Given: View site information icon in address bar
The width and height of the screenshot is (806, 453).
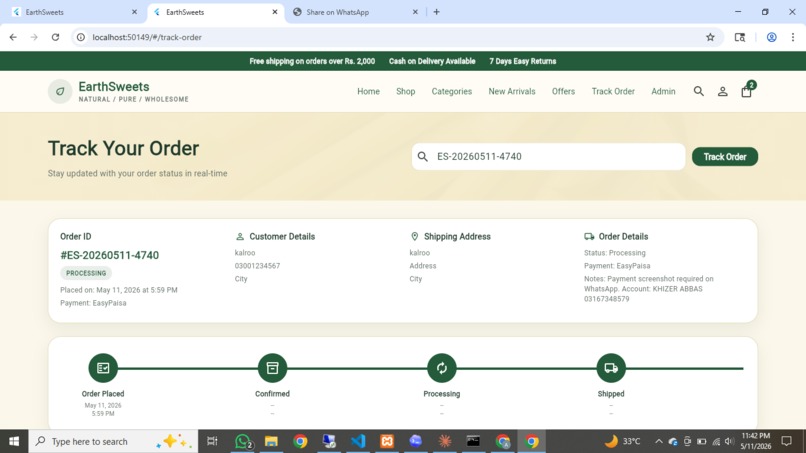Looking at the screenshot, I should [x=81, y=37].
